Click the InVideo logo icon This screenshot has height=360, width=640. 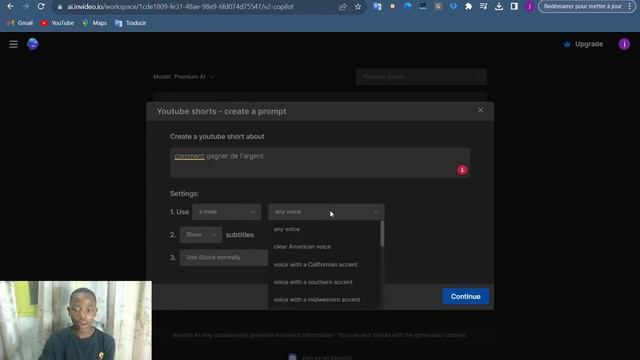tap(33, 44)
